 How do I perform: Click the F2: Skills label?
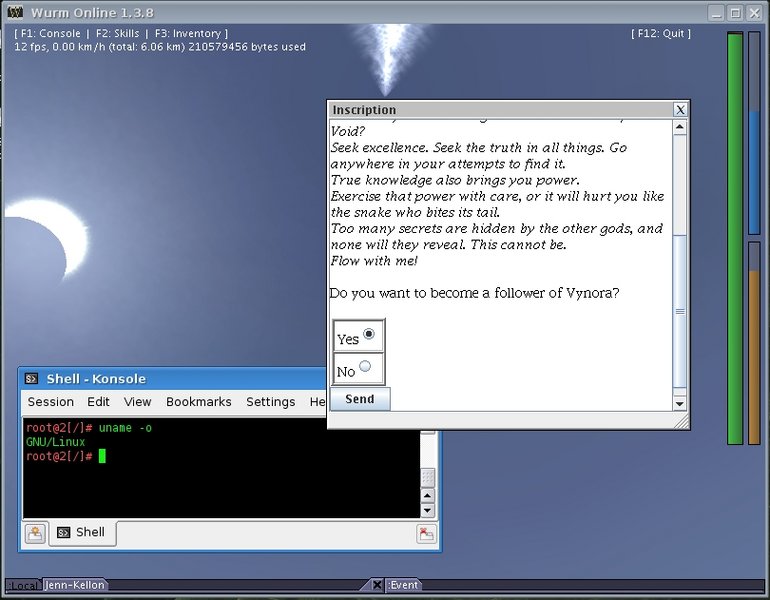(x=117, y=33)
